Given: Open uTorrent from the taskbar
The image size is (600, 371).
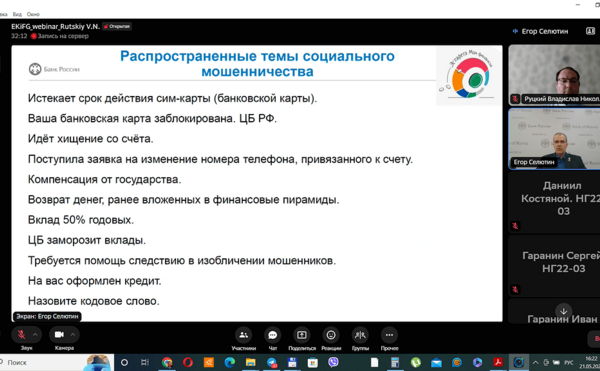Looking at the screenshot, I should click(x=416, y=362).
